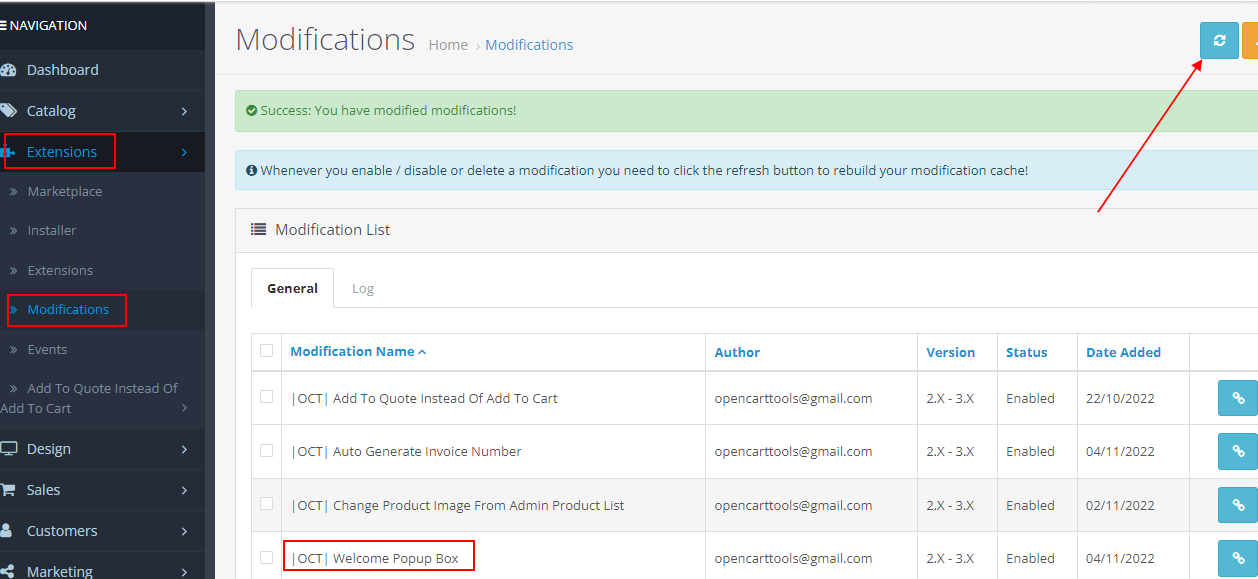Expand the Sales menu chevron
1258x579 pixels.
click(184, 490)
